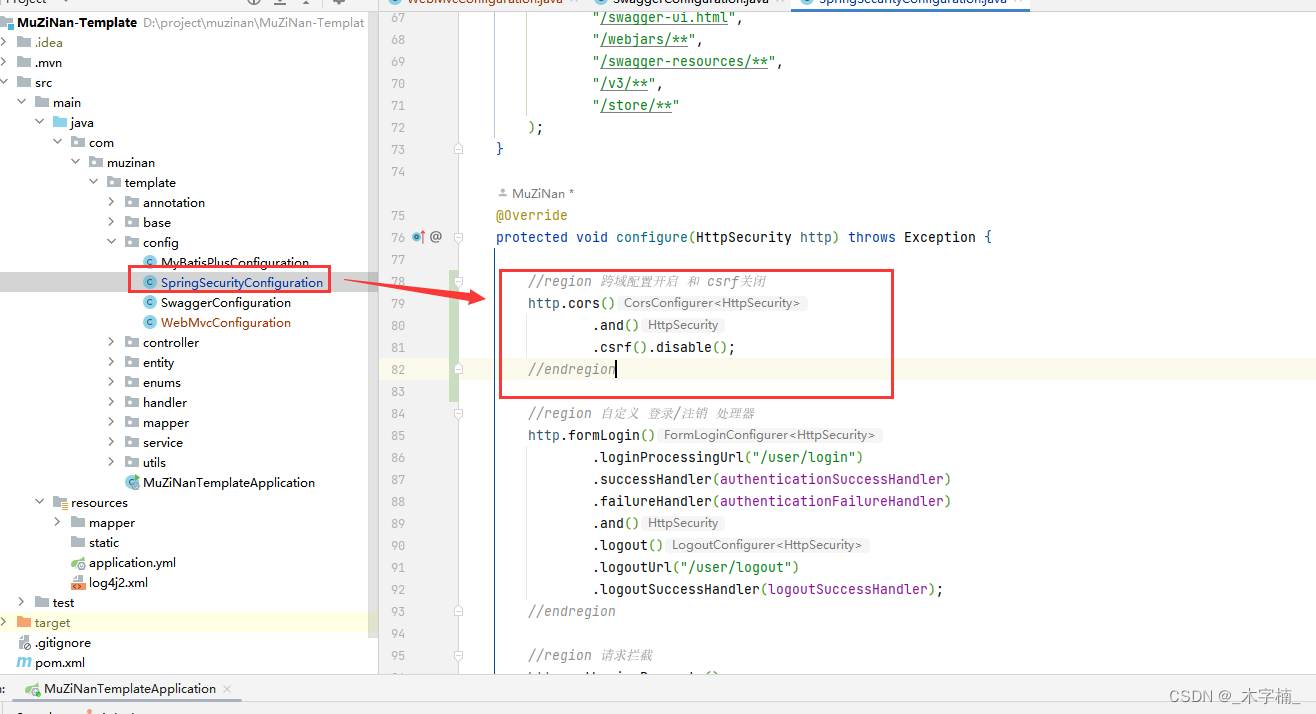Select the enums package
Screen dimensions: 1316x714
tap(162, 382)
